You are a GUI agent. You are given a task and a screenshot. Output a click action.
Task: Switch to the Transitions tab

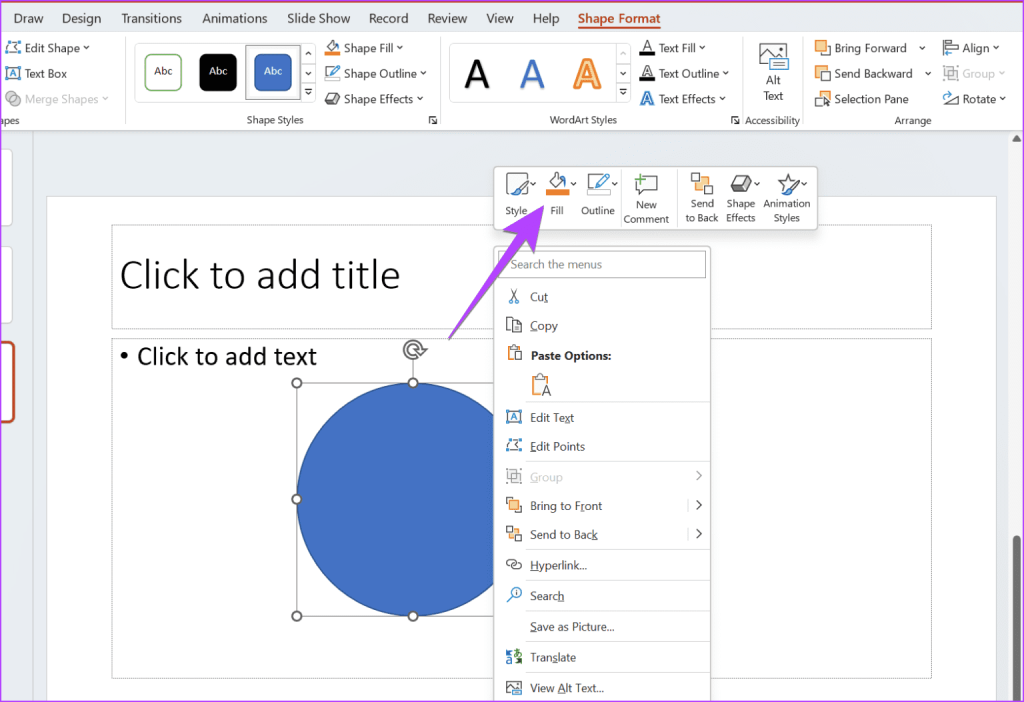pos(151,18)
